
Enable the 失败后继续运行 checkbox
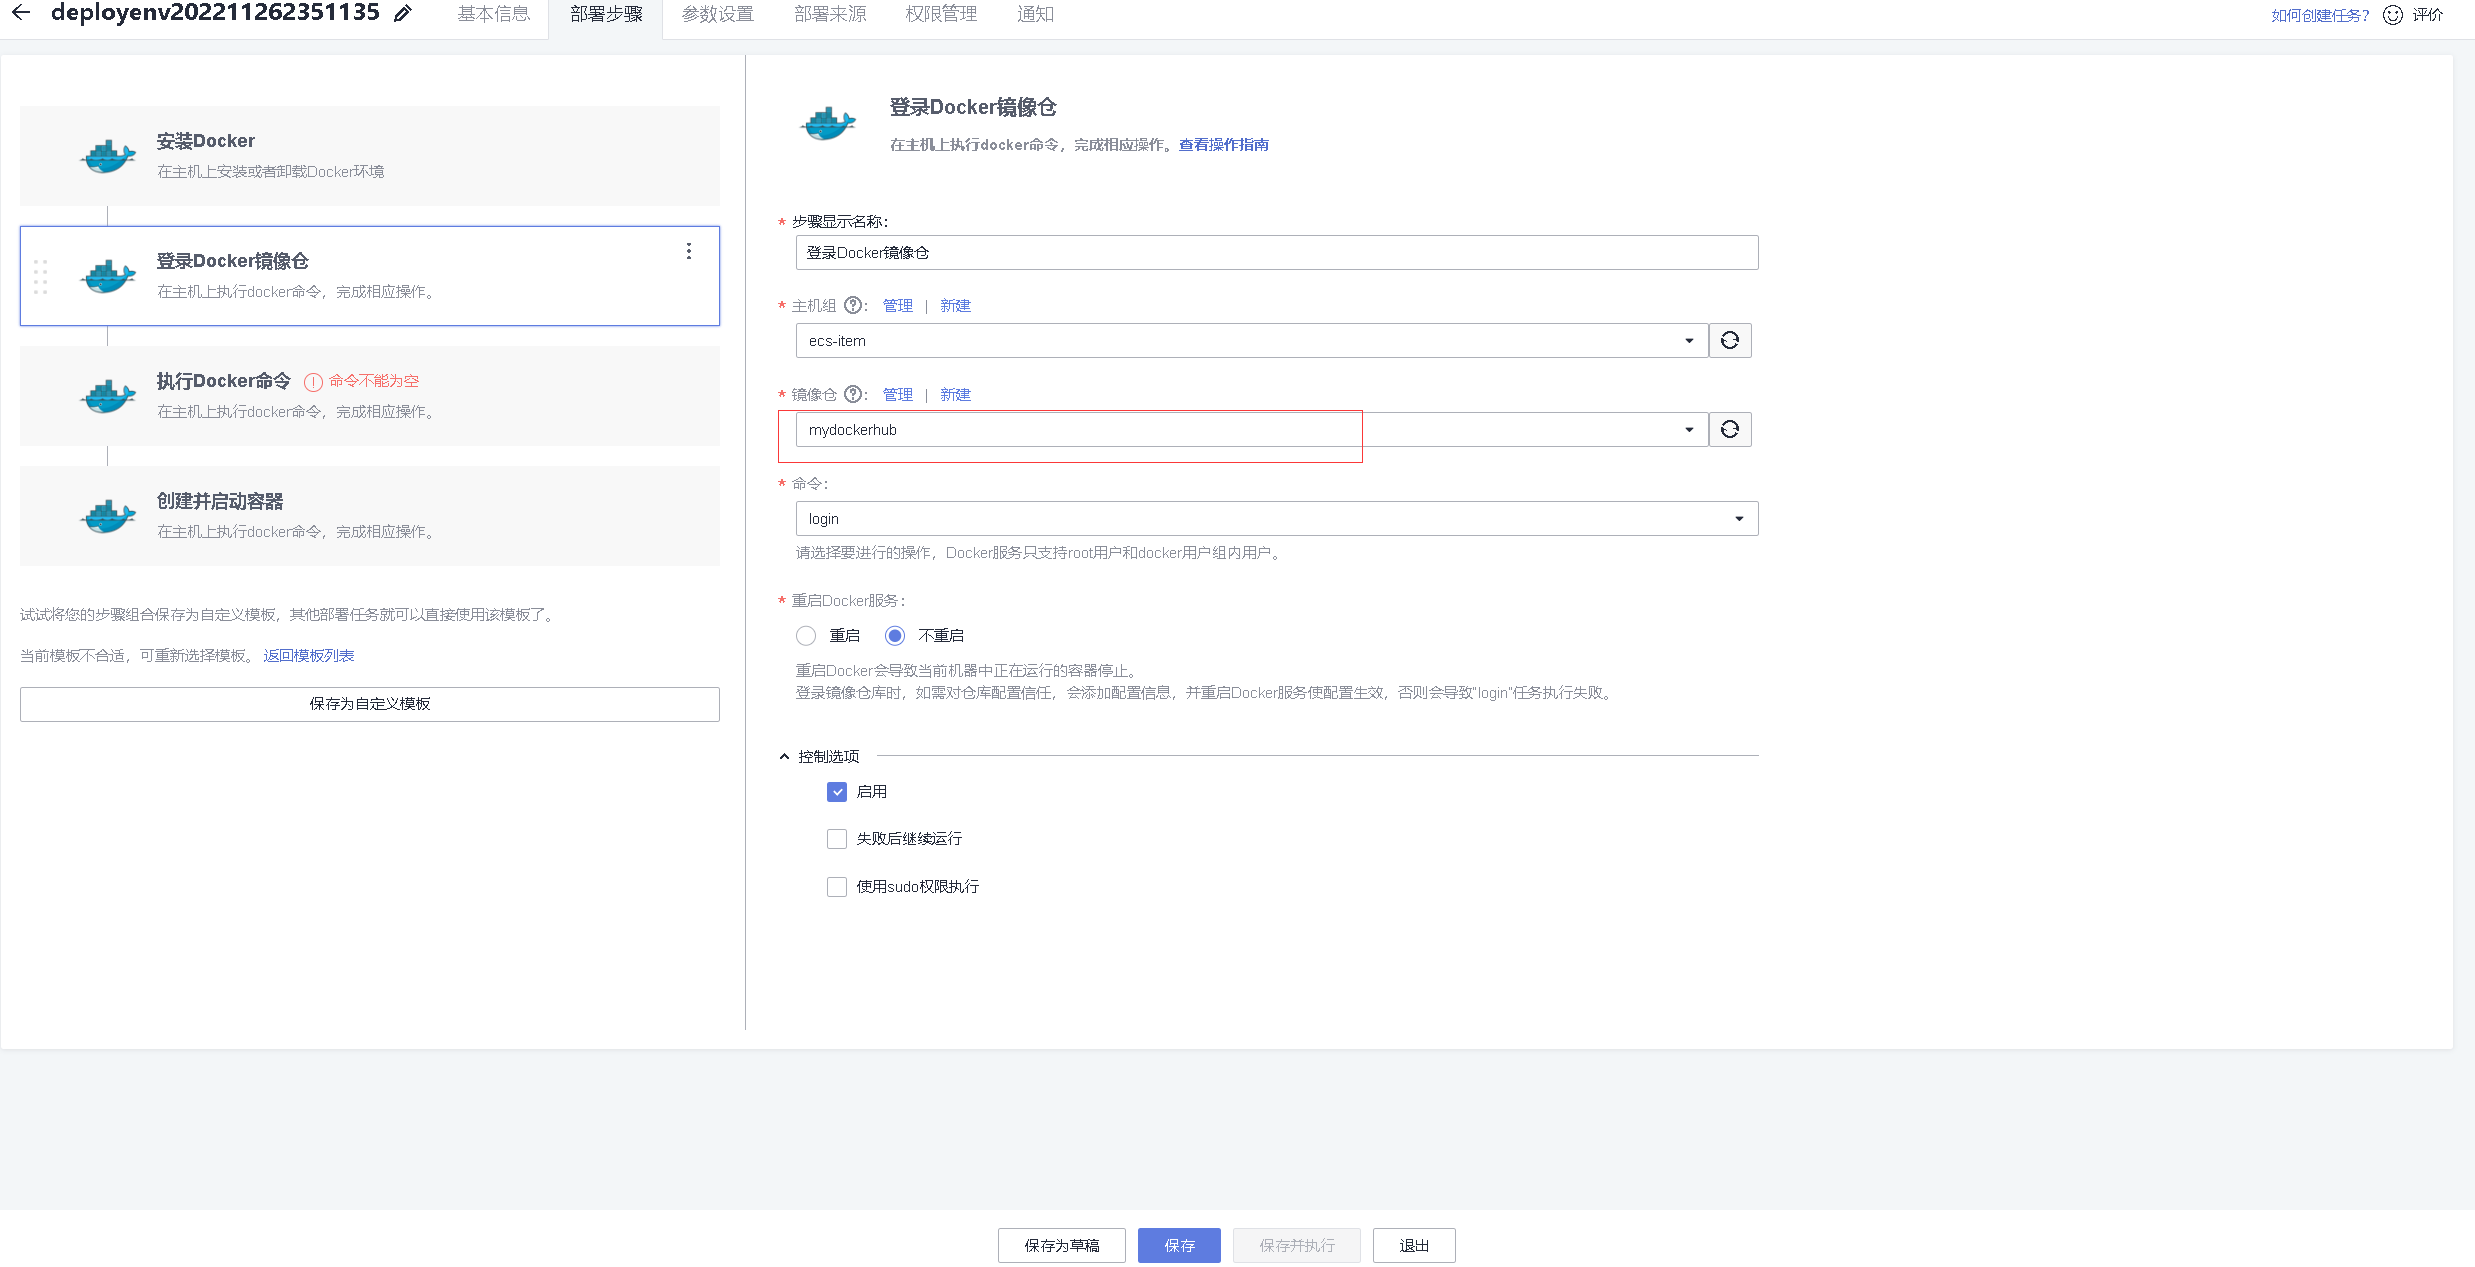[x=837, y=839]
